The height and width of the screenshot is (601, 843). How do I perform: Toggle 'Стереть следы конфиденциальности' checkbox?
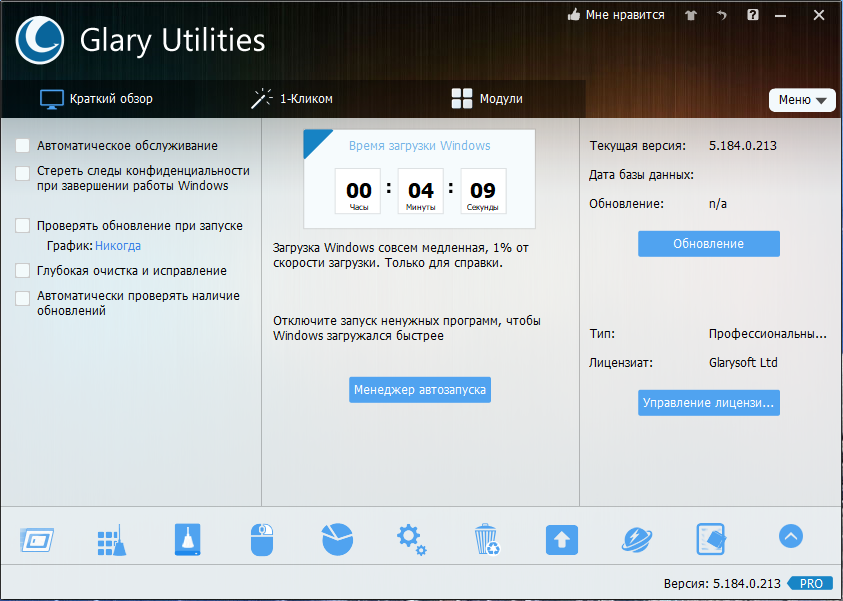(23, 173)
